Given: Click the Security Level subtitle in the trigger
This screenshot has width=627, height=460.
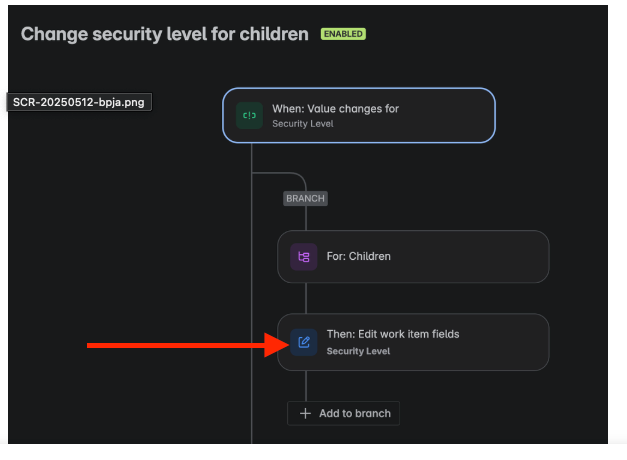Looking at the screenshot, I should [x=303, y=124].
